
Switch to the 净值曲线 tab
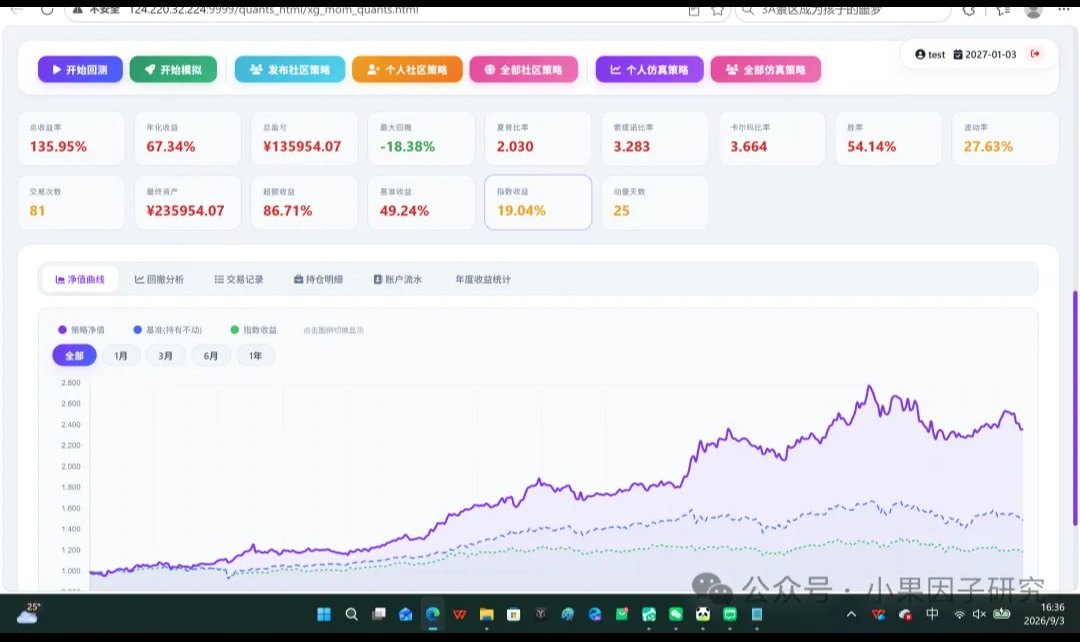point(80,279)
